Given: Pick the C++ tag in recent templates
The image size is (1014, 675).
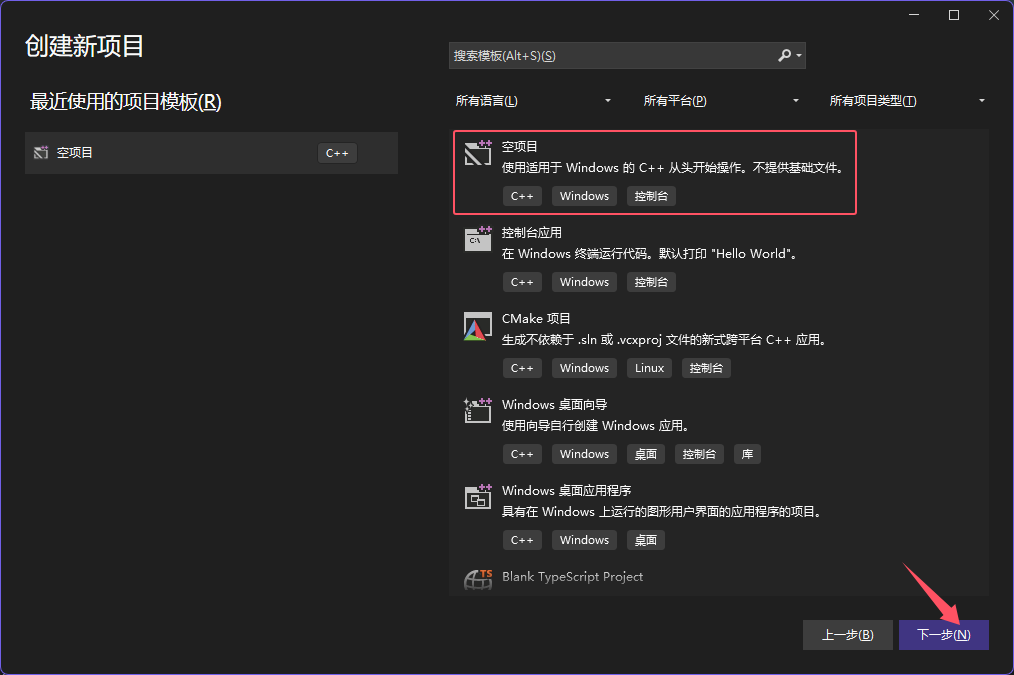Looking at the screenshot, I should pyautogui.click(x=337, y=153).
